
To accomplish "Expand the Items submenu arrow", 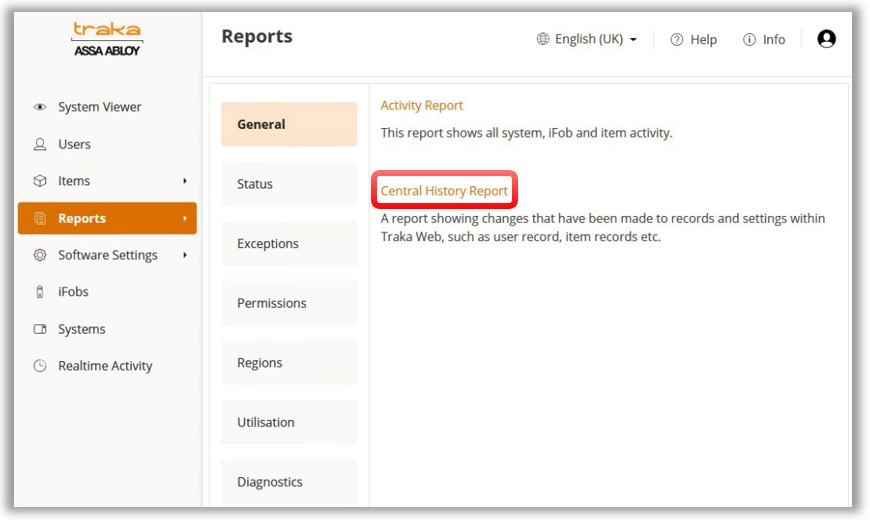I will (185, 181).
